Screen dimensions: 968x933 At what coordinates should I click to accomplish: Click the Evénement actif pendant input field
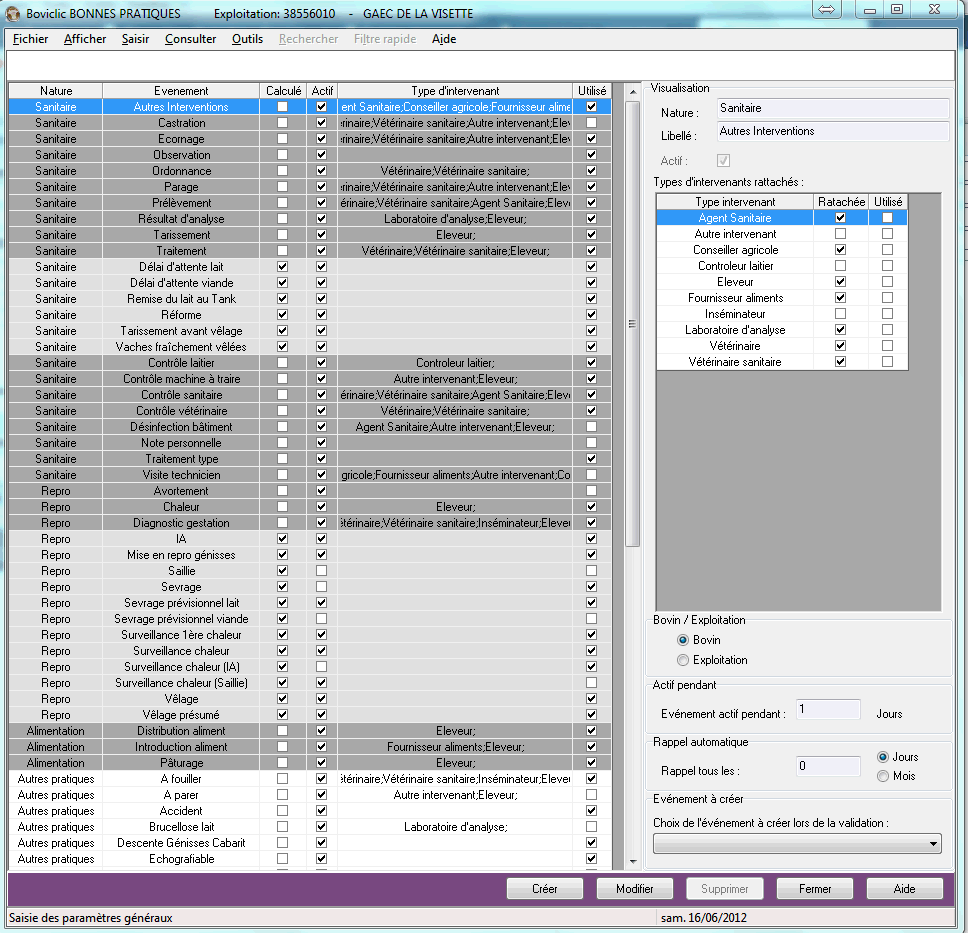pos(827,709)
